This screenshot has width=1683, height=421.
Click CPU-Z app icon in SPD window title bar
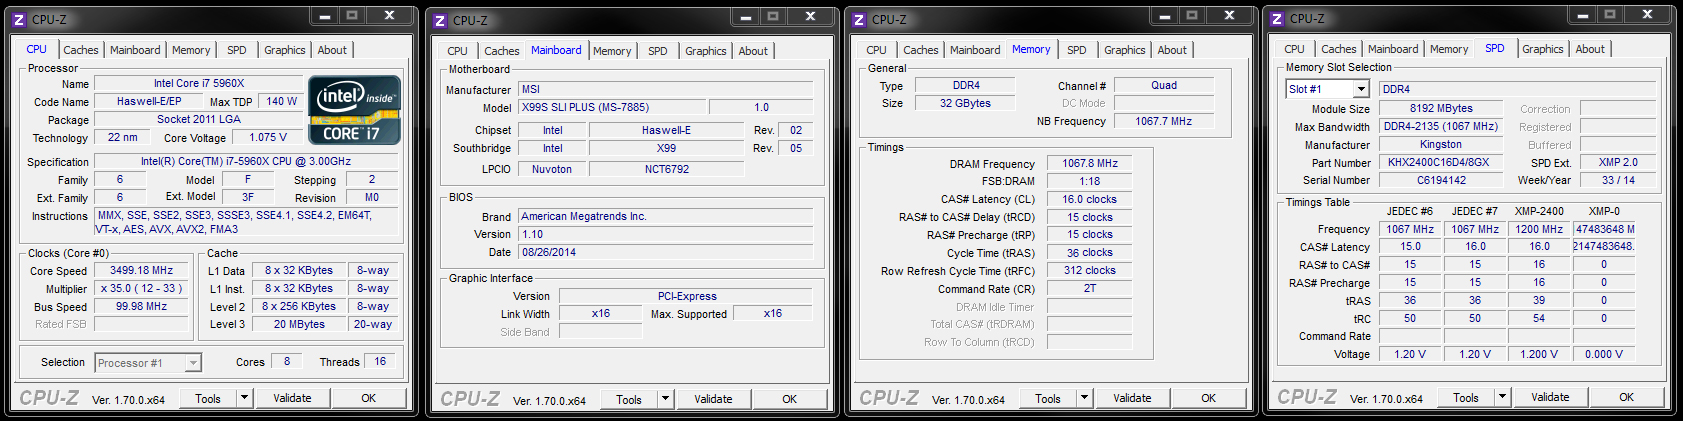pyautogui.click(x=1277, y=18)
